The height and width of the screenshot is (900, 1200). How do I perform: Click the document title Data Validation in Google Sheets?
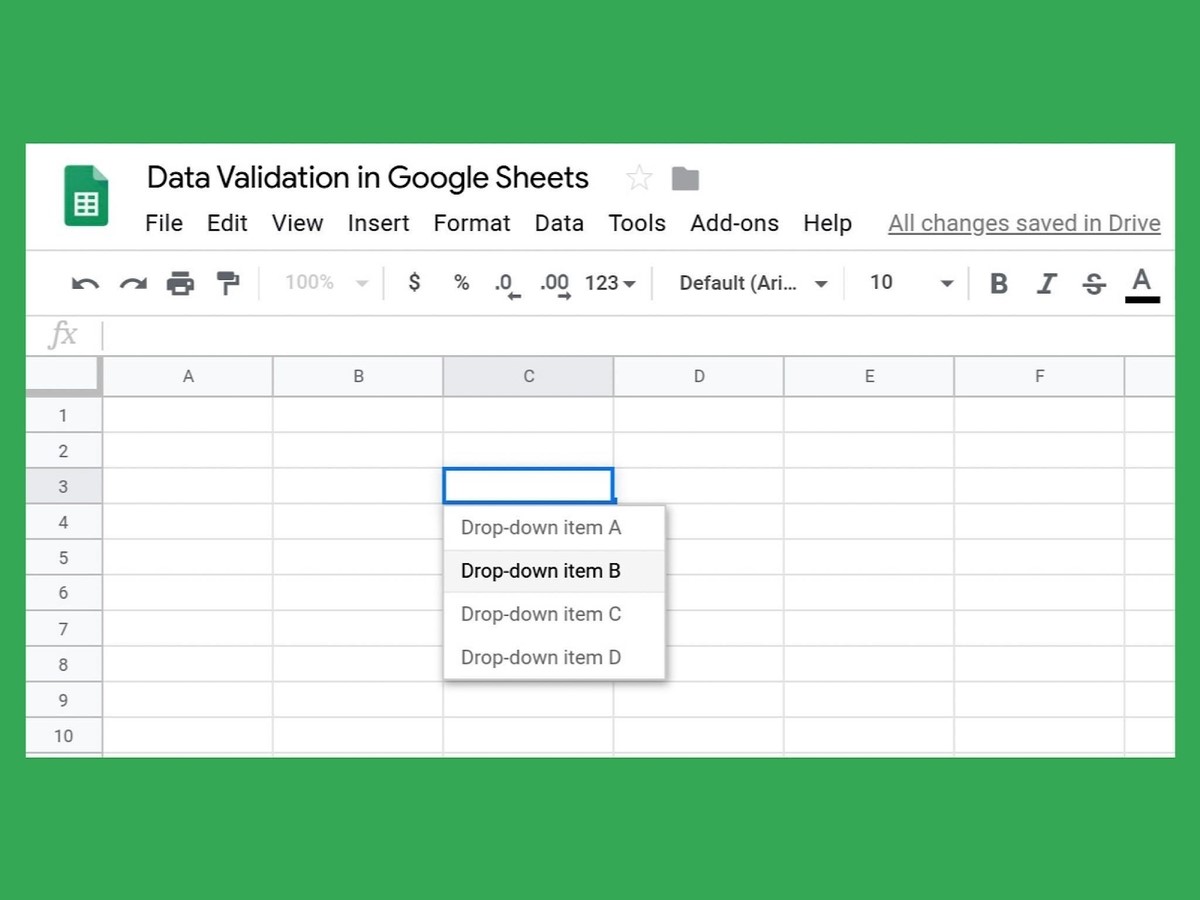tap(368, 178)
